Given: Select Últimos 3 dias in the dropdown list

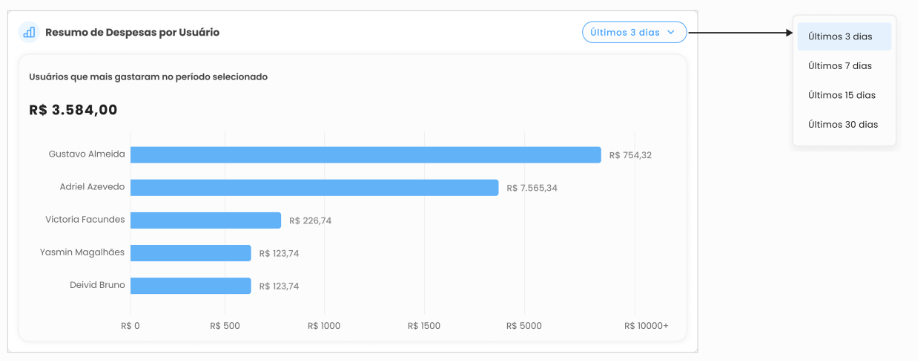Looking at the screenshot, I should point(844,36).
